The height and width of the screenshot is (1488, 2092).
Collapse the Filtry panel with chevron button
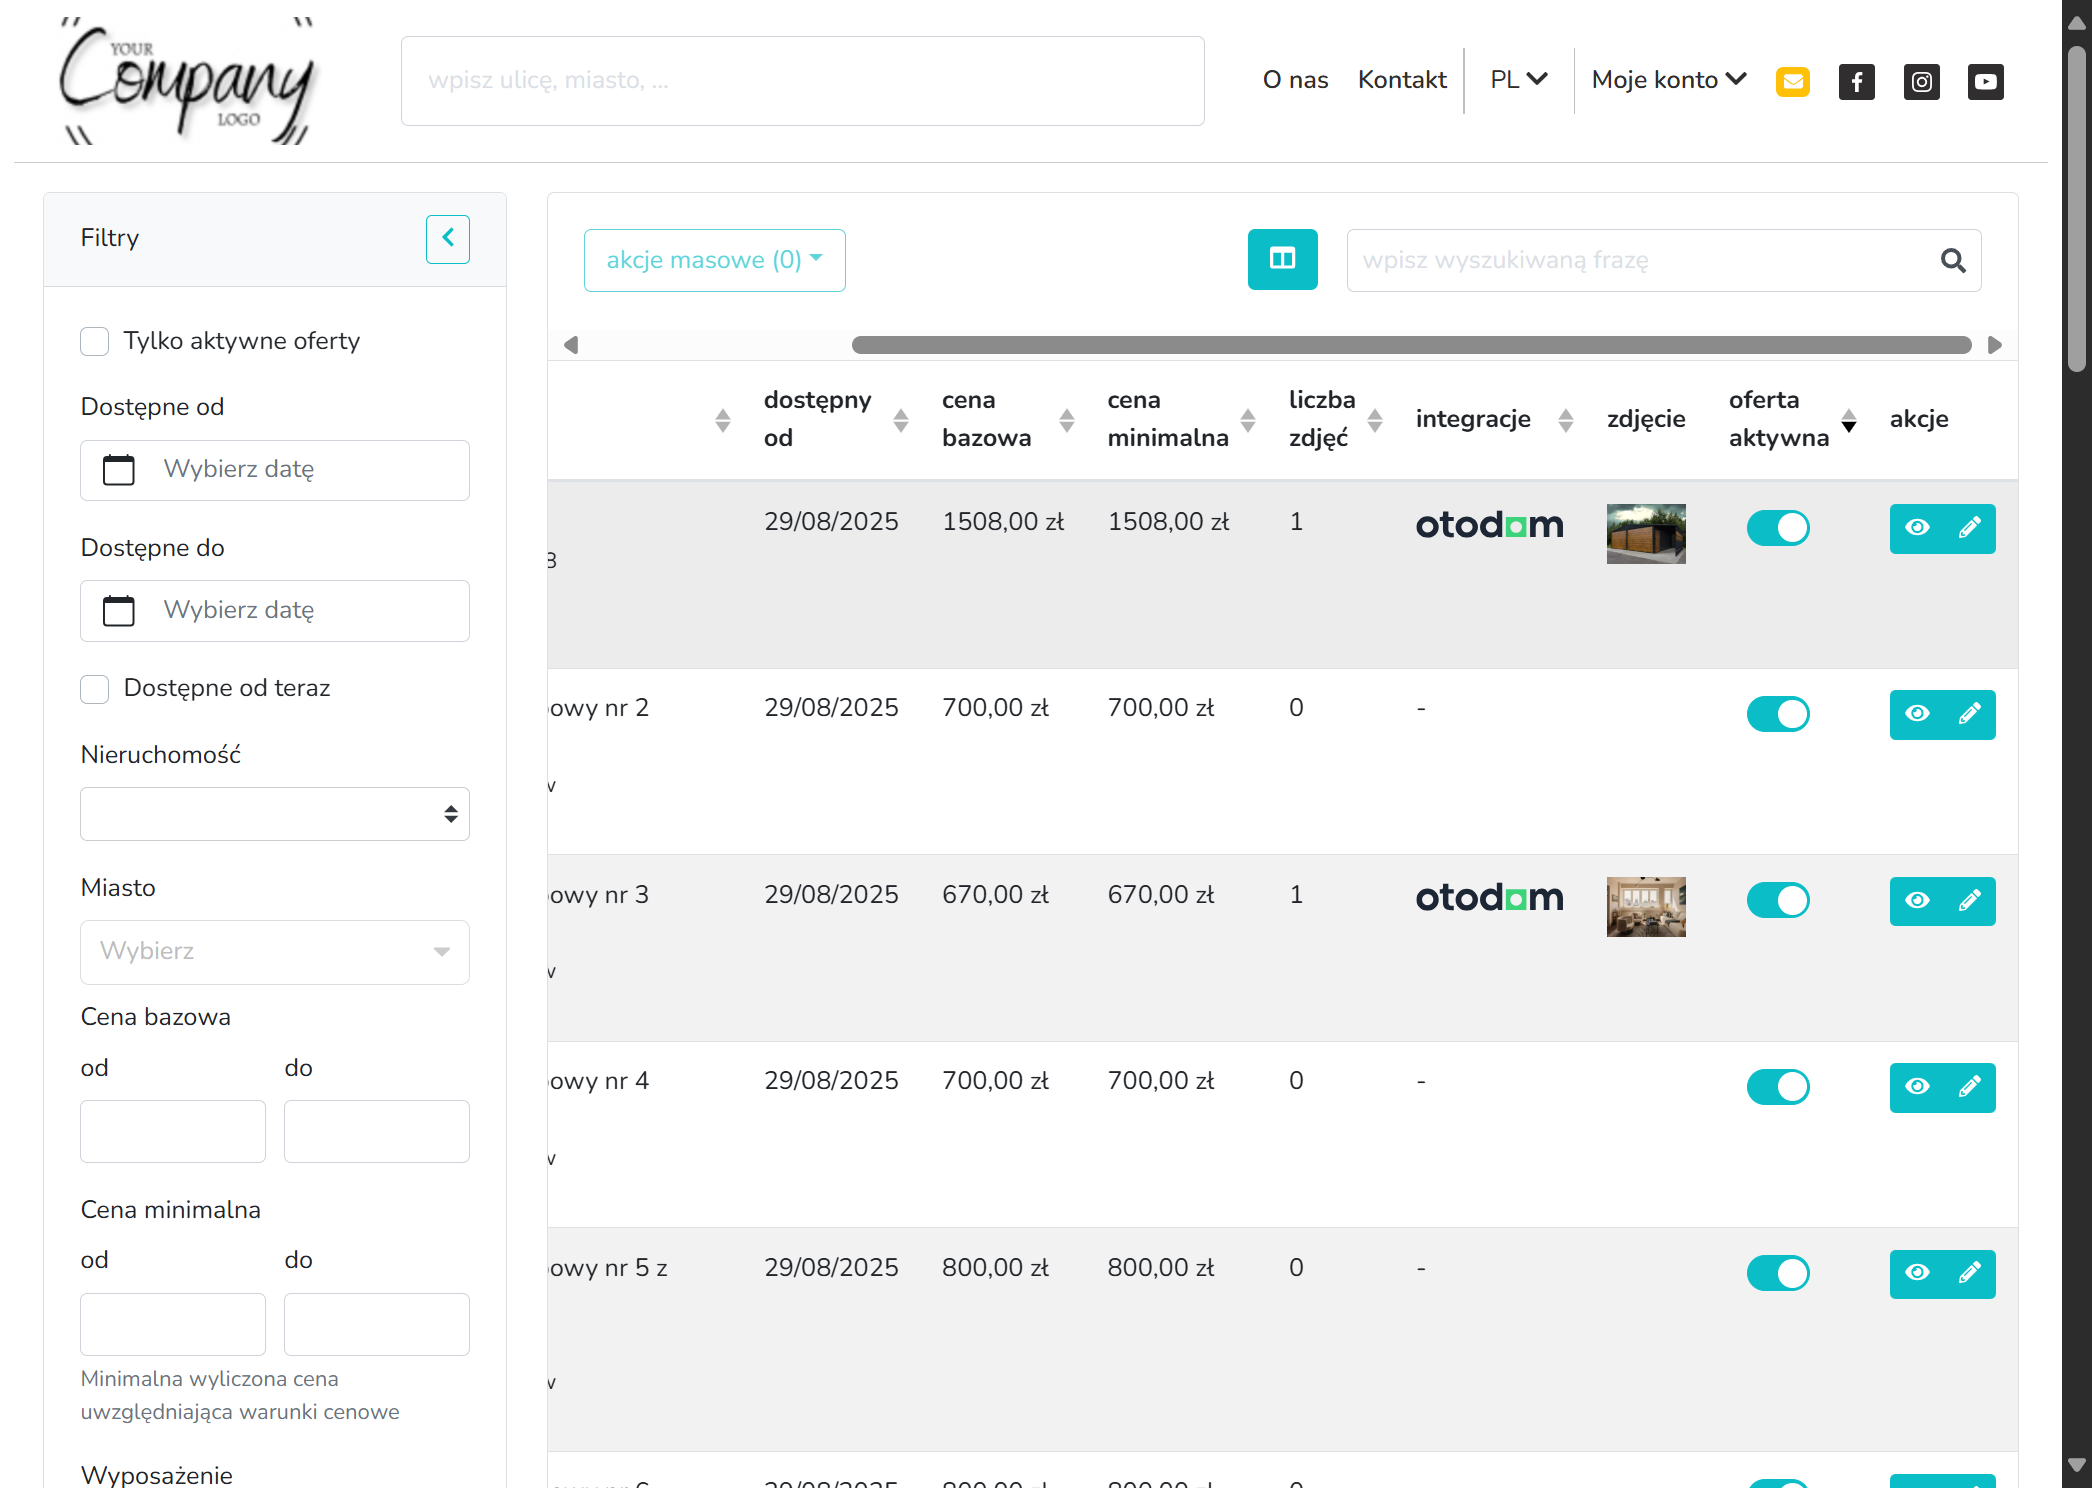coord(447,239)
